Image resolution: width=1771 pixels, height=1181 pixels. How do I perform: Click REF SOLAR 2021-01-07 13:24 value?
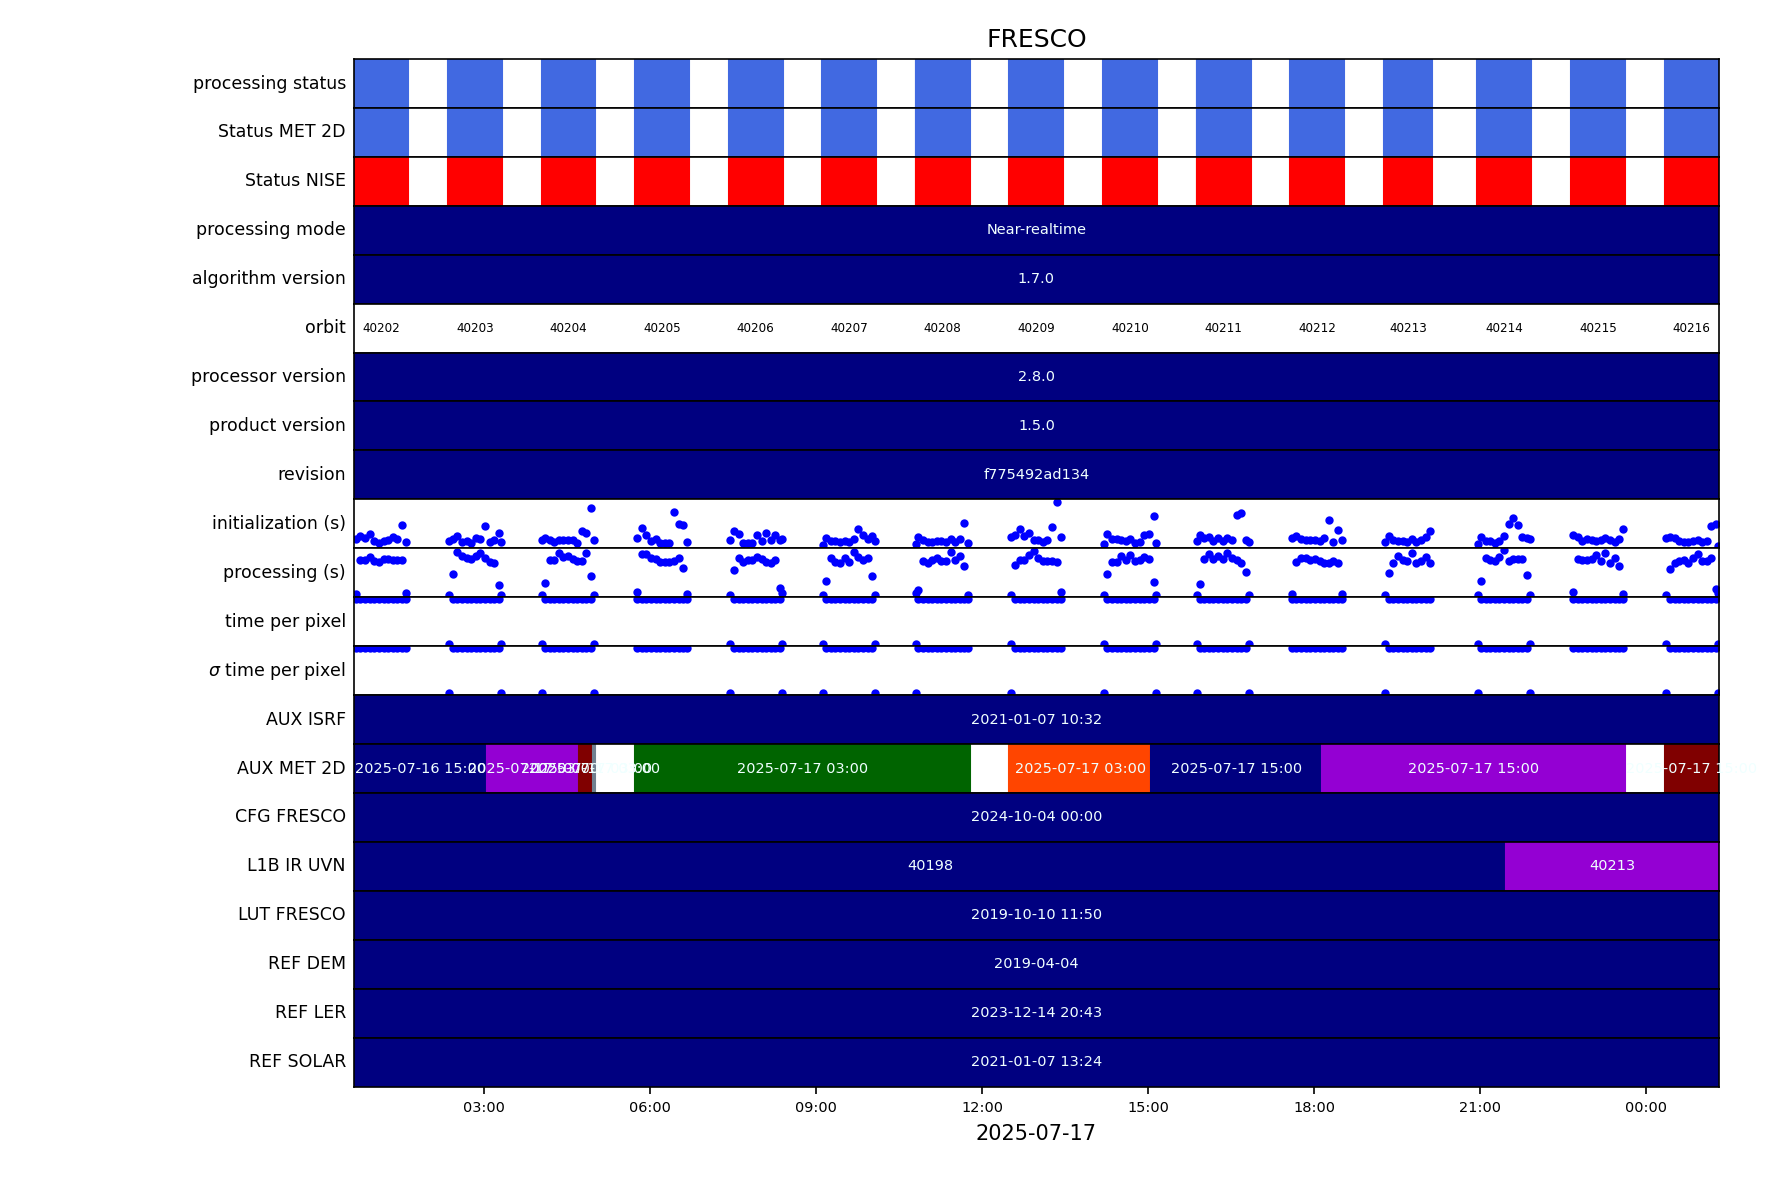pyautogui.click(x=1036, y=1062)
